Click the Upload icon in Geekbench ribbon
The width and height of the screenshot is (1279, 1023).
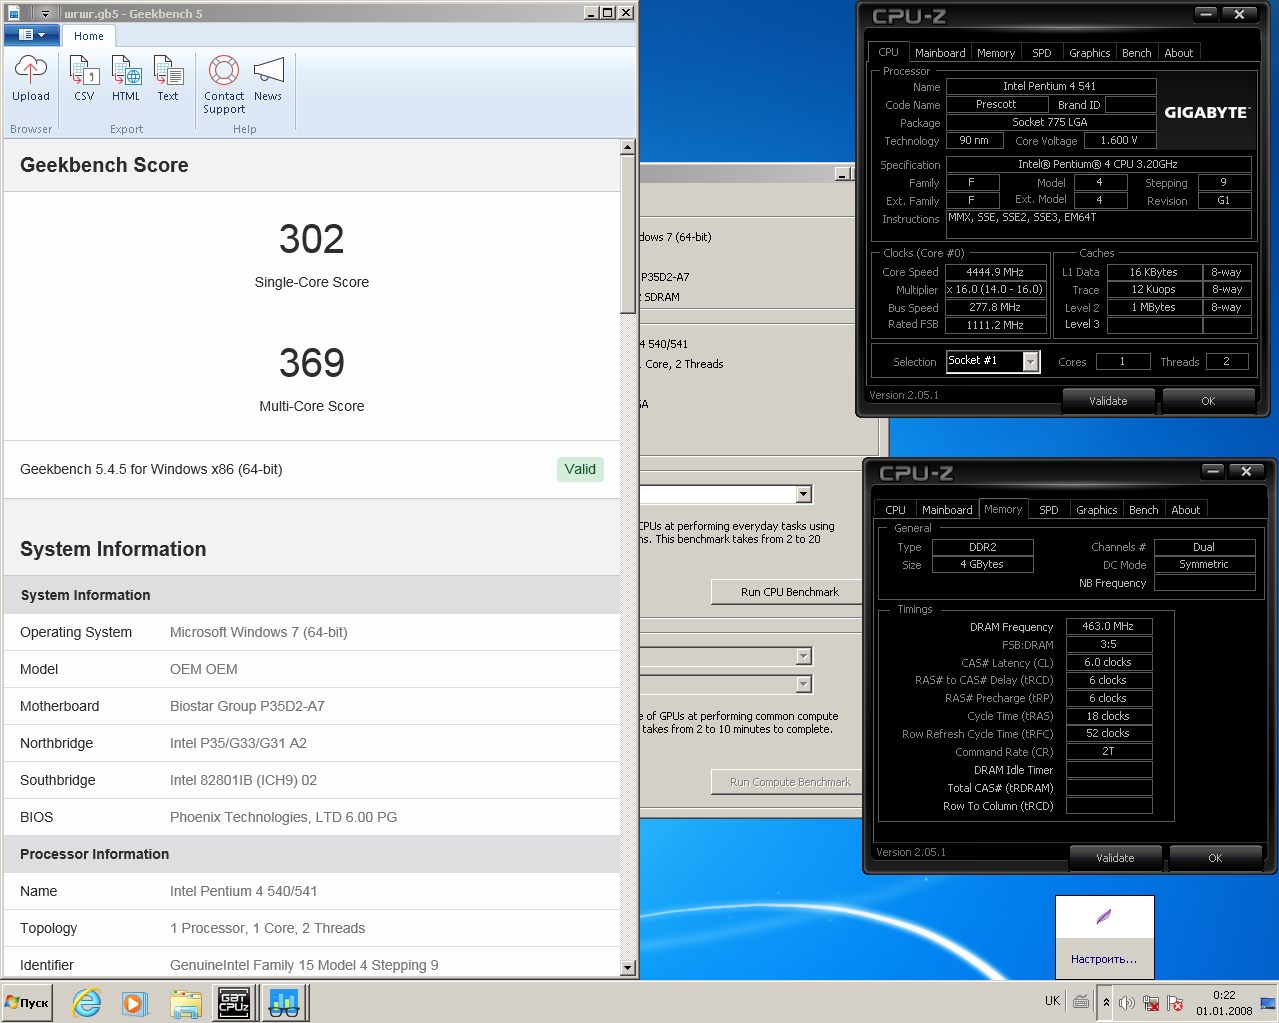31,78
